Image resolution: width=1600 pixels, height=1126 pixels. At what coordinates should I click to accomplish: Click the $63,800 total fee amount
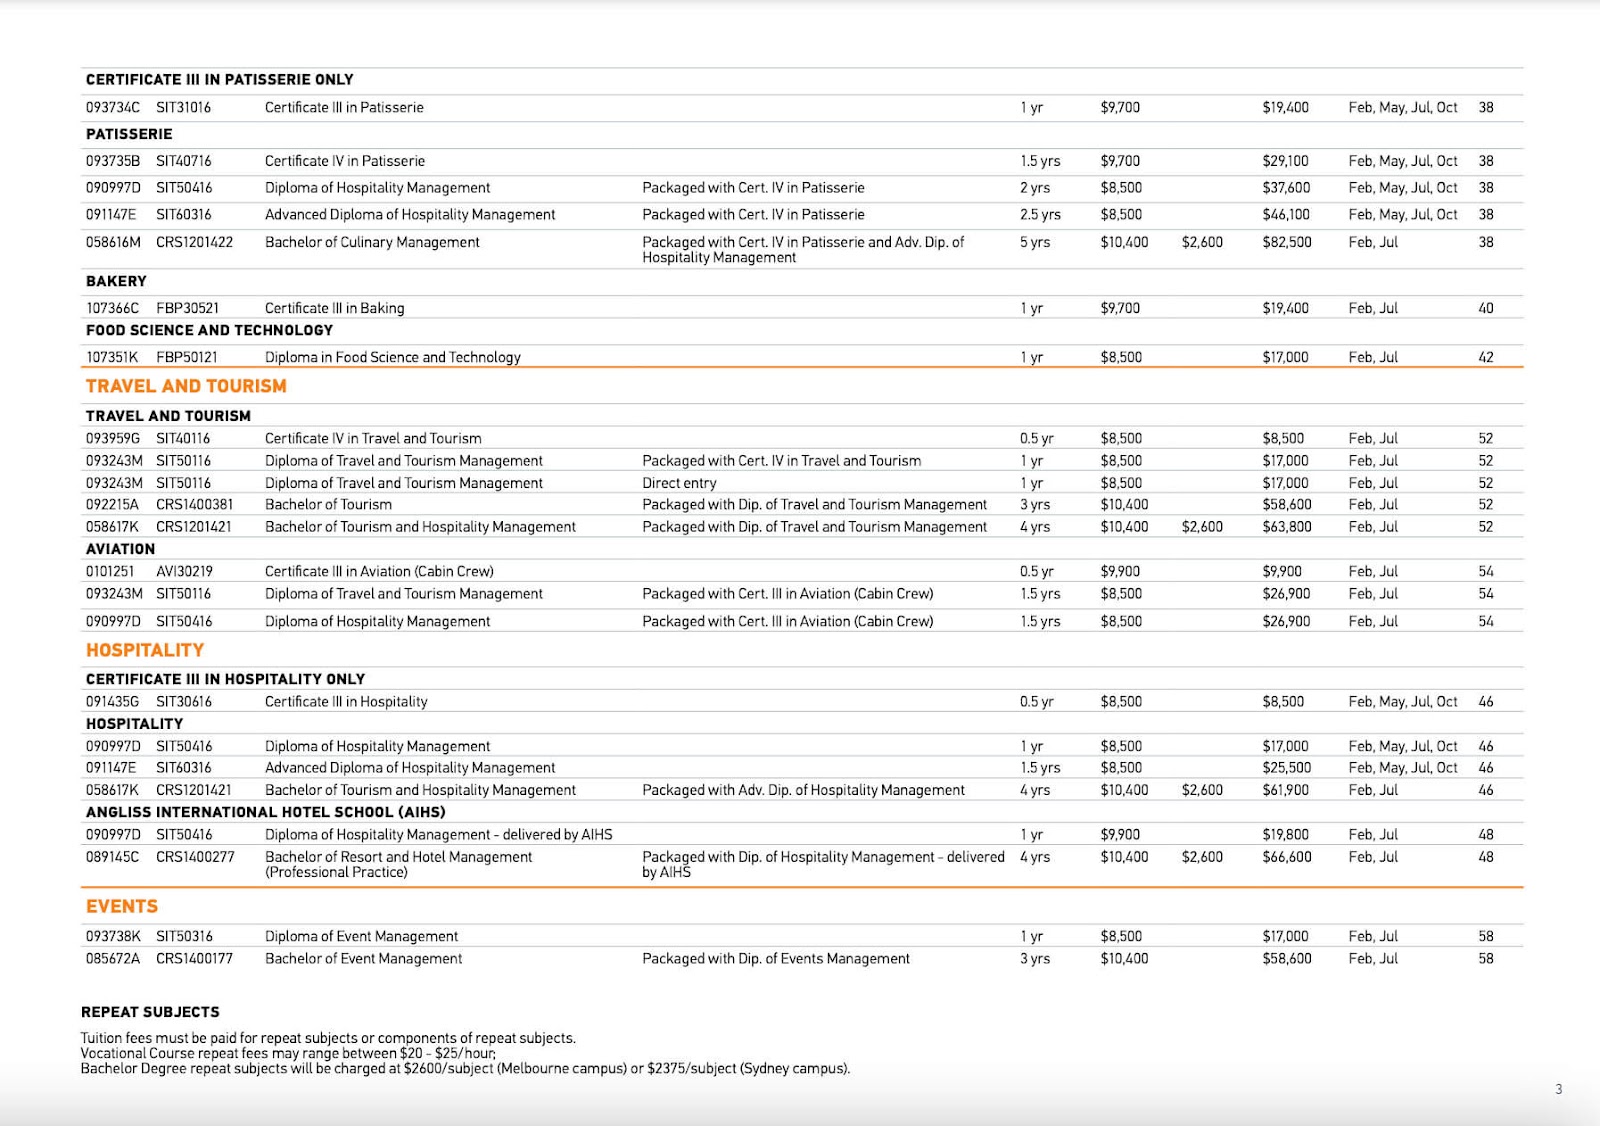click(x=1286, y=527)
